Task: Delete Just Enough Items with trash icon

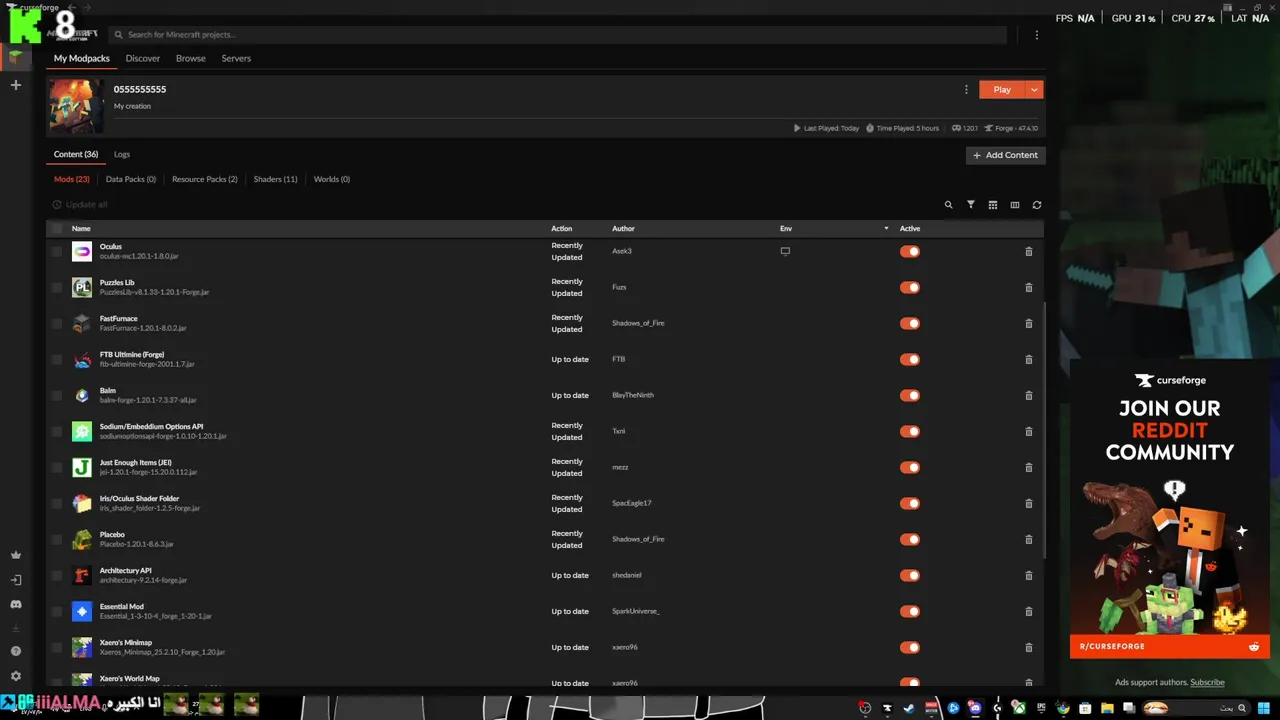Action: tap(1029, 468)
